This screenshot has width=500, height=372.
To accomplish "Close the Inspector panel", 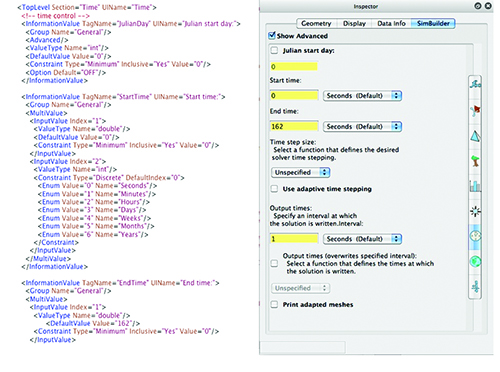I will 488,6.
